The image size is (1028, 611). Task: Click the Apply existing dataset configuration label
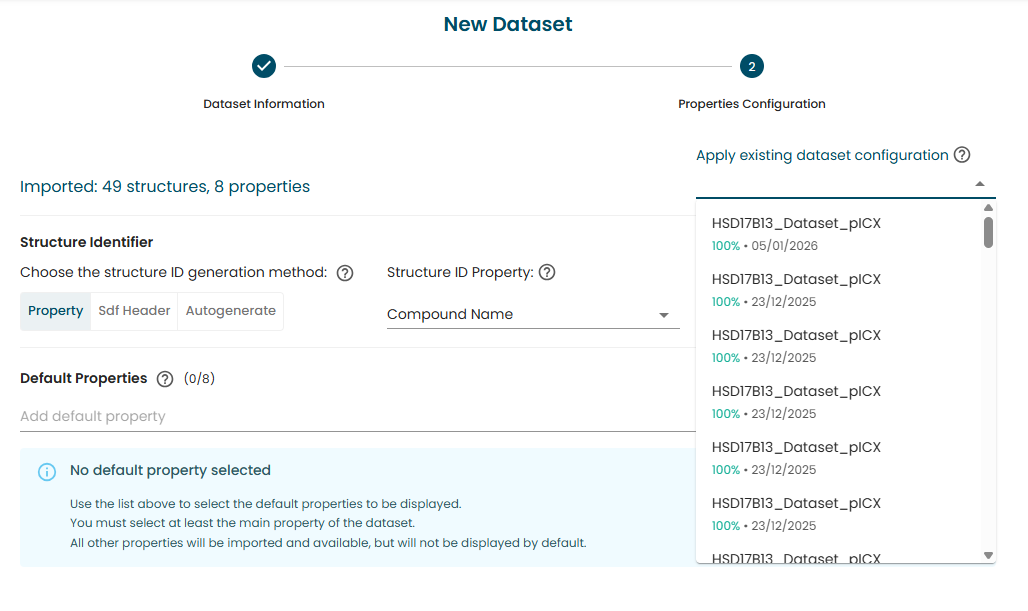click(822, 155)
